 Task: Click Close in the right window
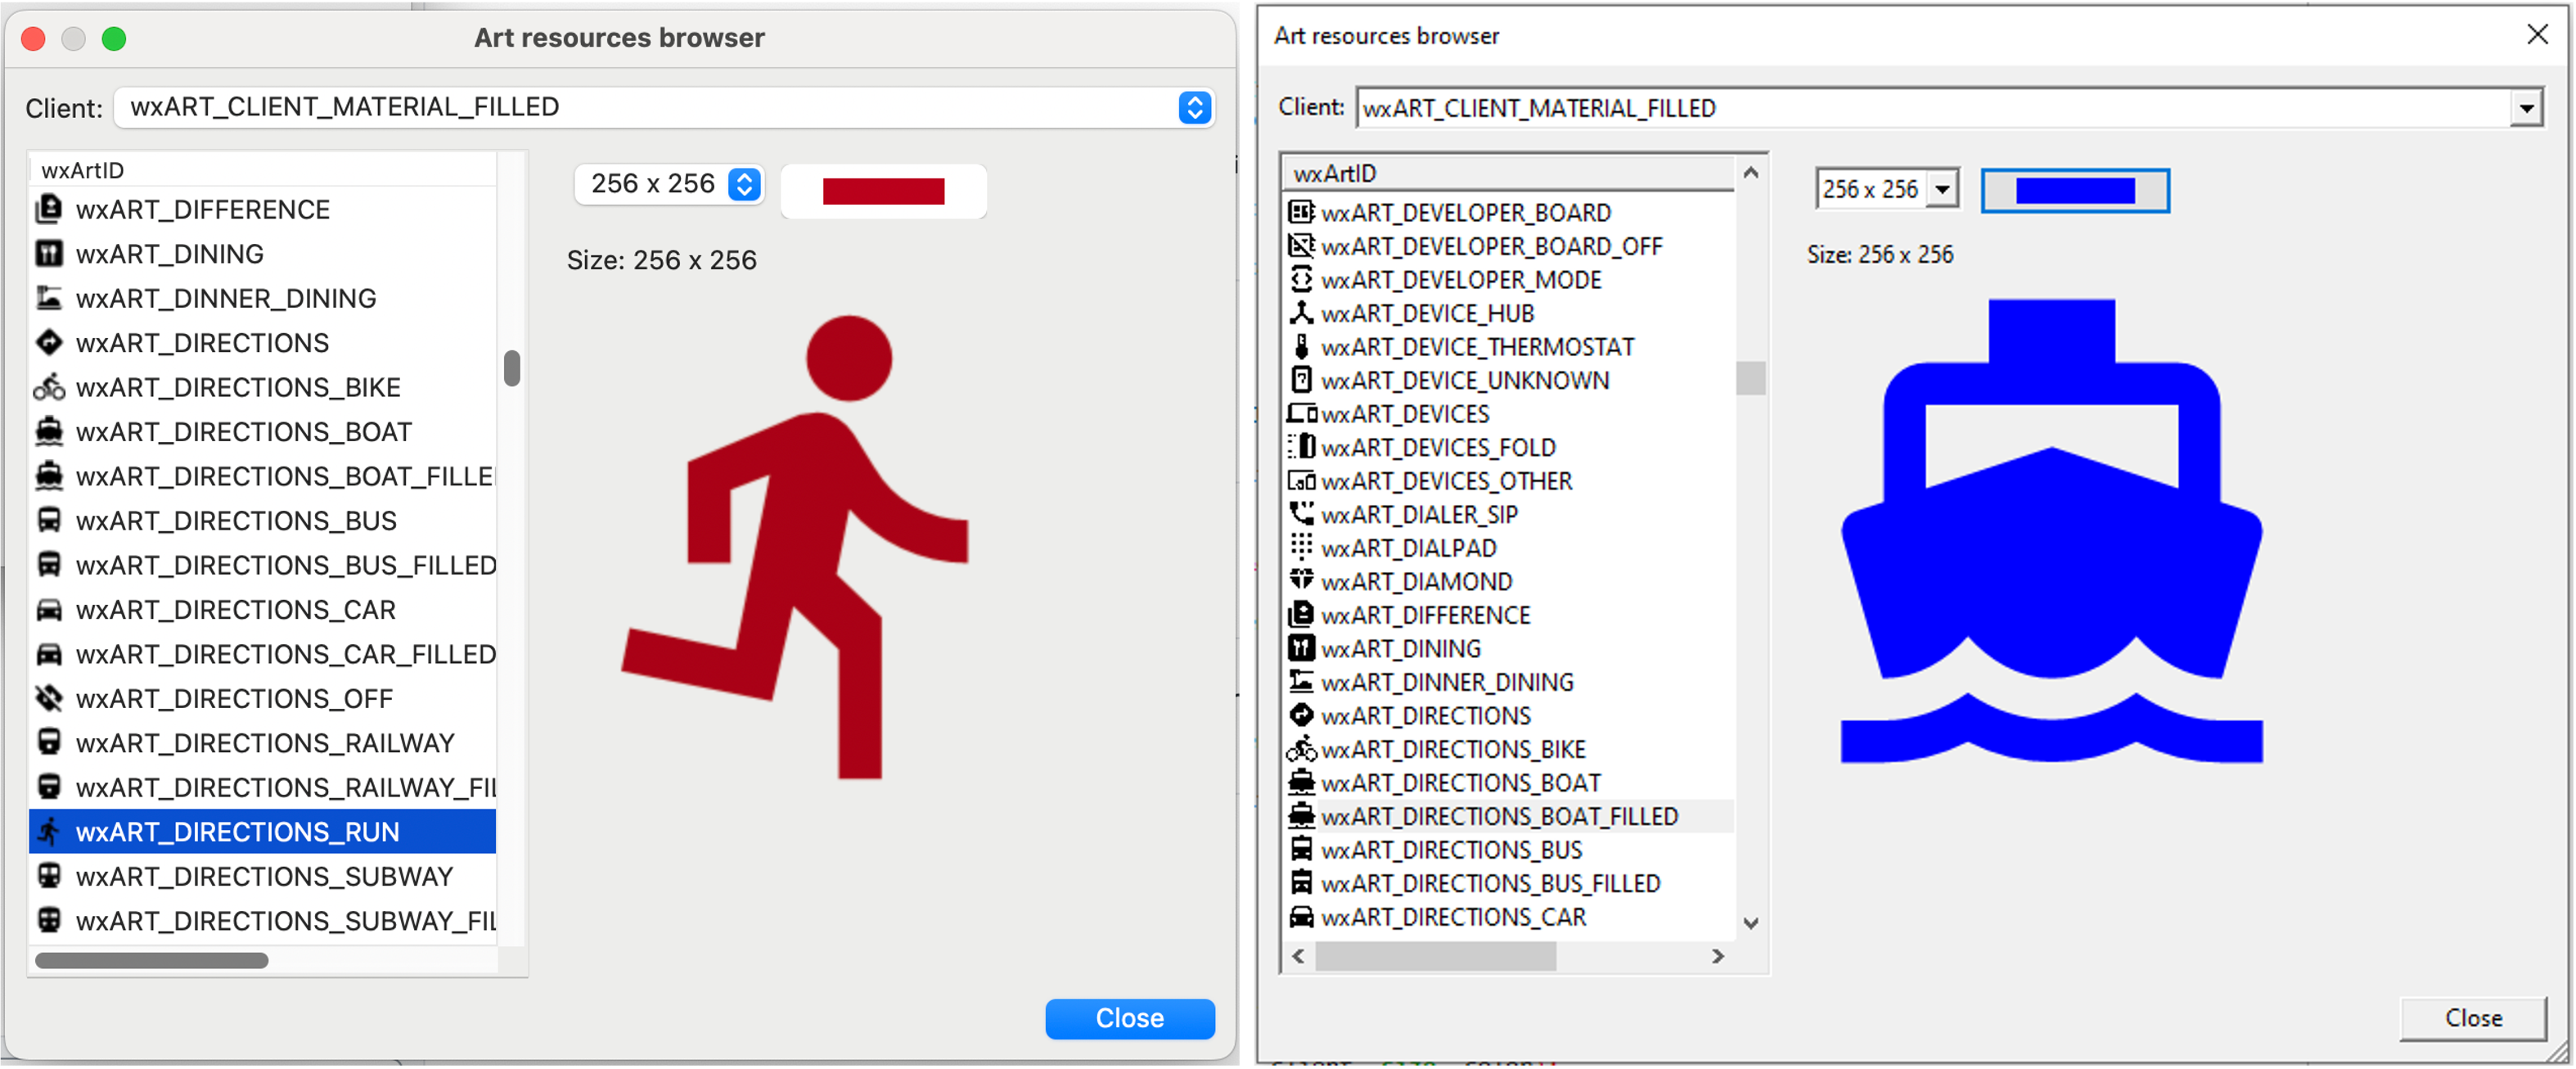[2473, 1018]
